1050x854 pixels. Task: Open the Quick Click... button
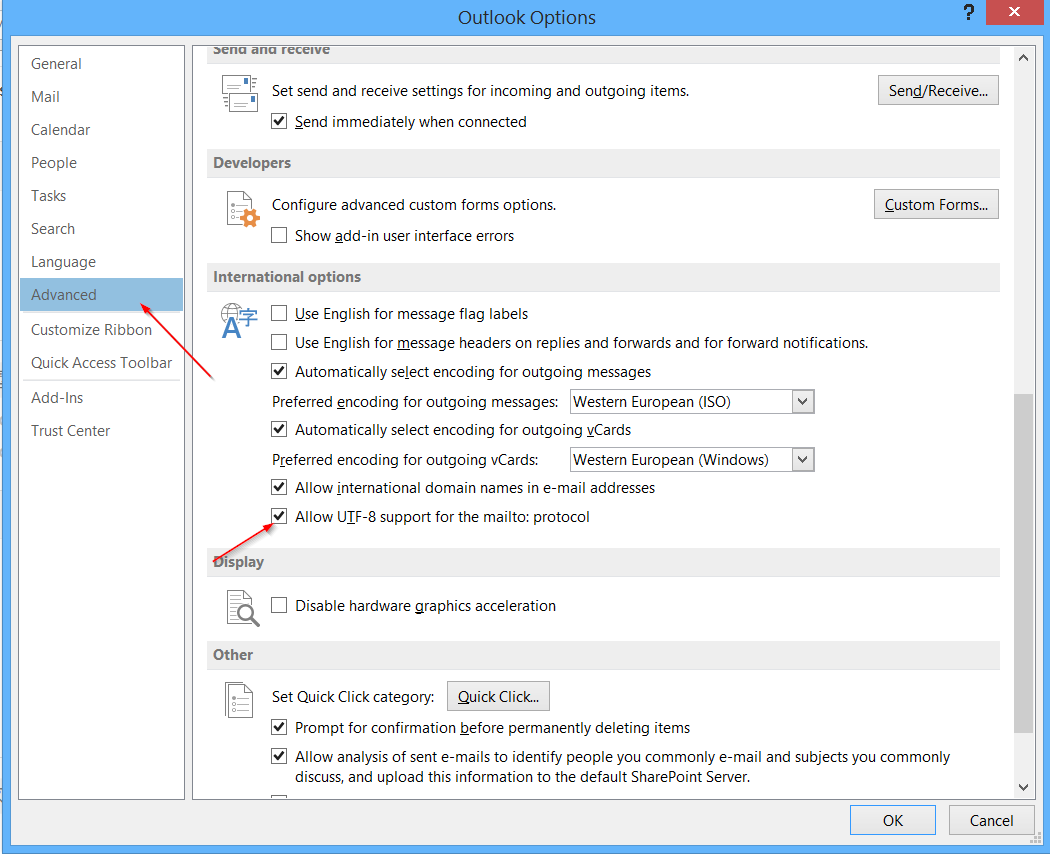pos(498,697)
